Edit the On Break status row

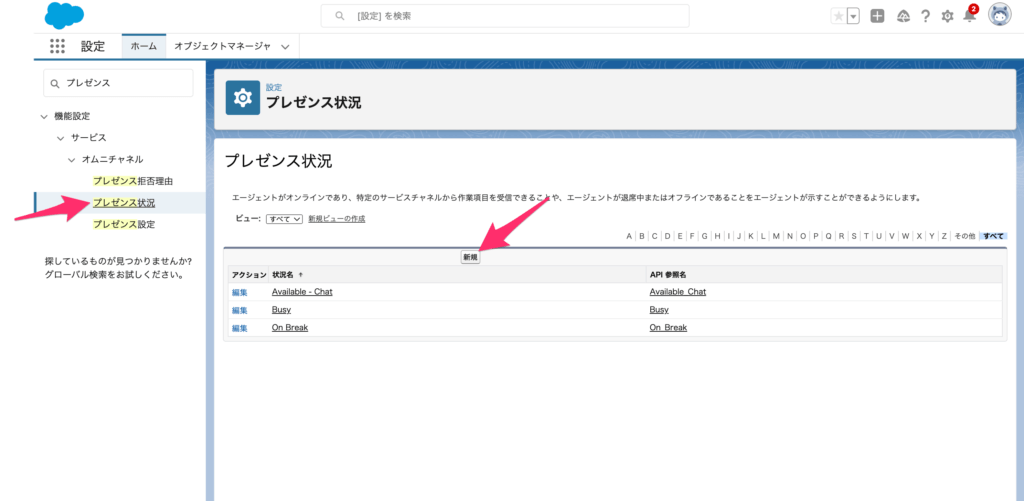pyautogui.click(x=240, y=328)
